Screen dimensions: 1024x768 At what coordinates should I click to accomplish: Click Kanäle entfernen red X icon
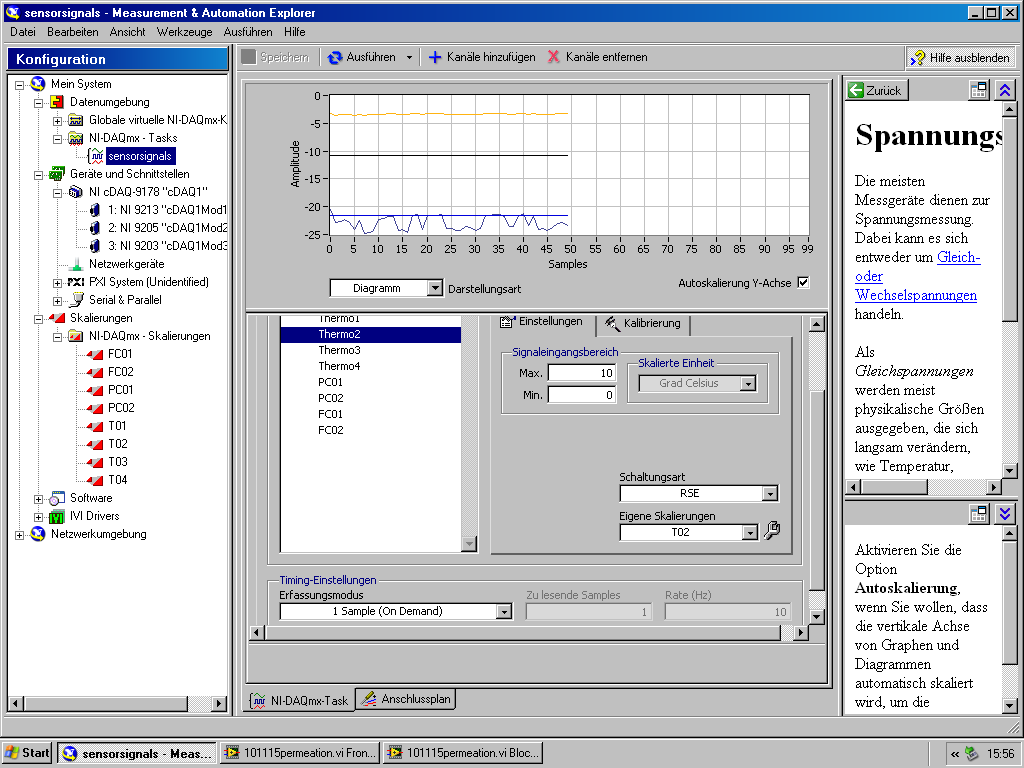(554, 58)
